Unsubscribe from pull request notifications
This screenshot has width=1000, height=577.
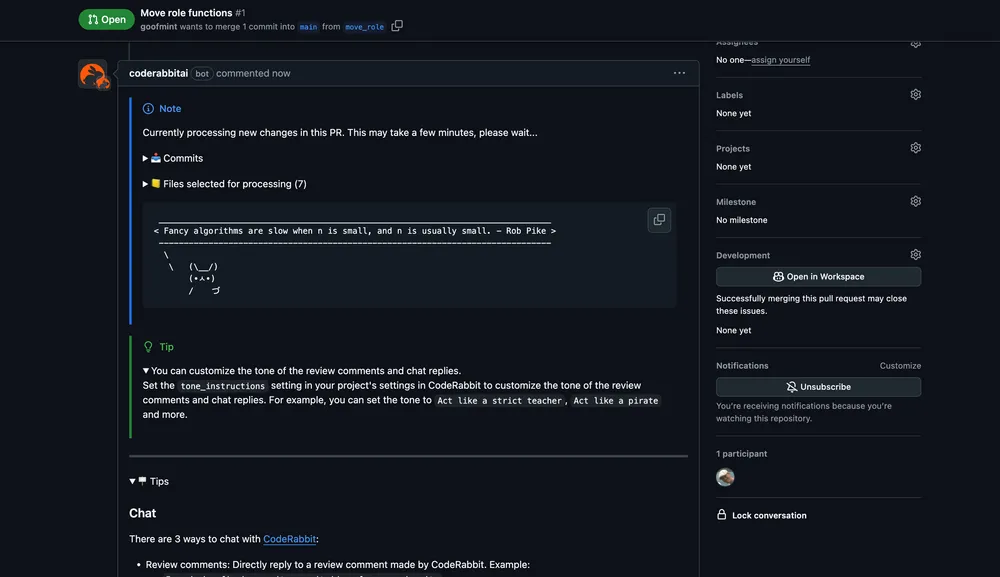point(818,387)
